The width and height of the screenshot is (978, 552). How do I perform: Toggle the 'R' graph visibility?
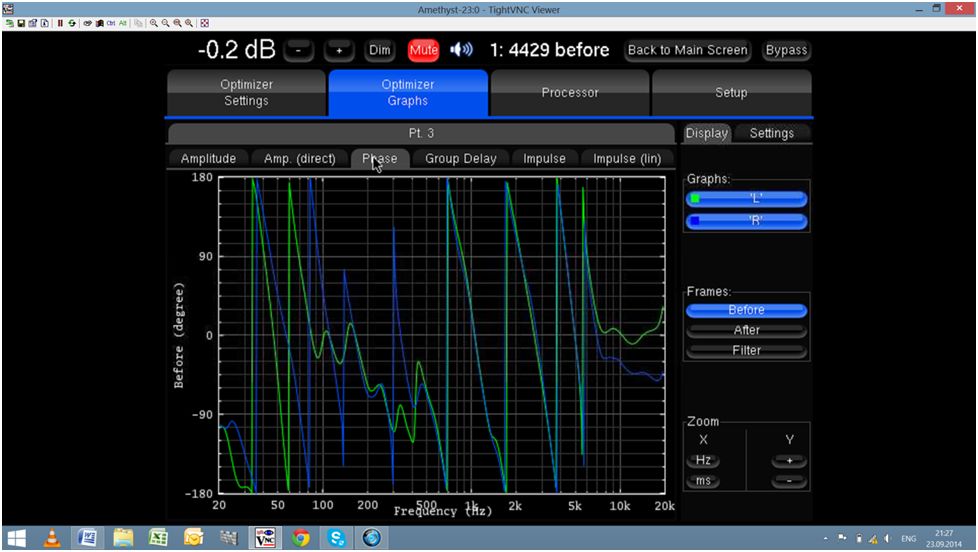coord(746,221)
